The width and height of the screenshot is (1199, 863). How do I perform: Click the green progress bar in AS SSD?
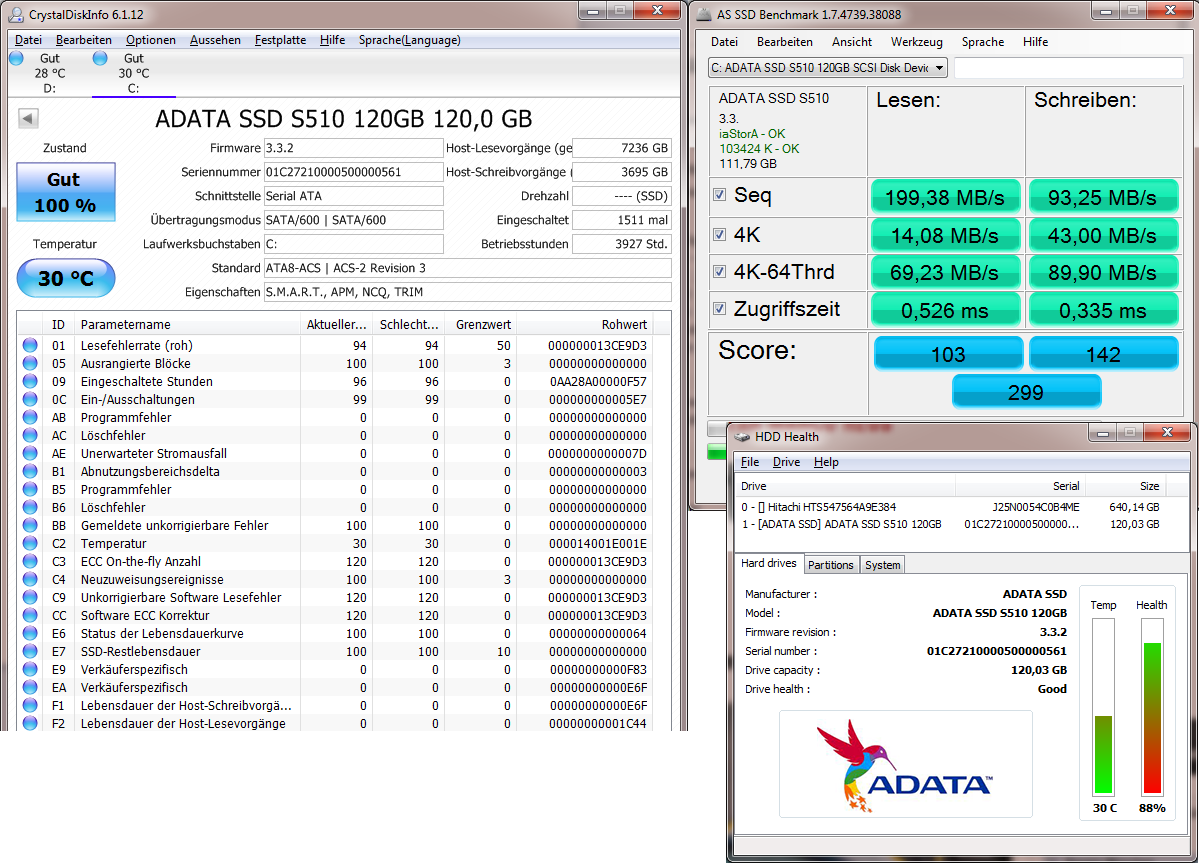tap(717, 452)
